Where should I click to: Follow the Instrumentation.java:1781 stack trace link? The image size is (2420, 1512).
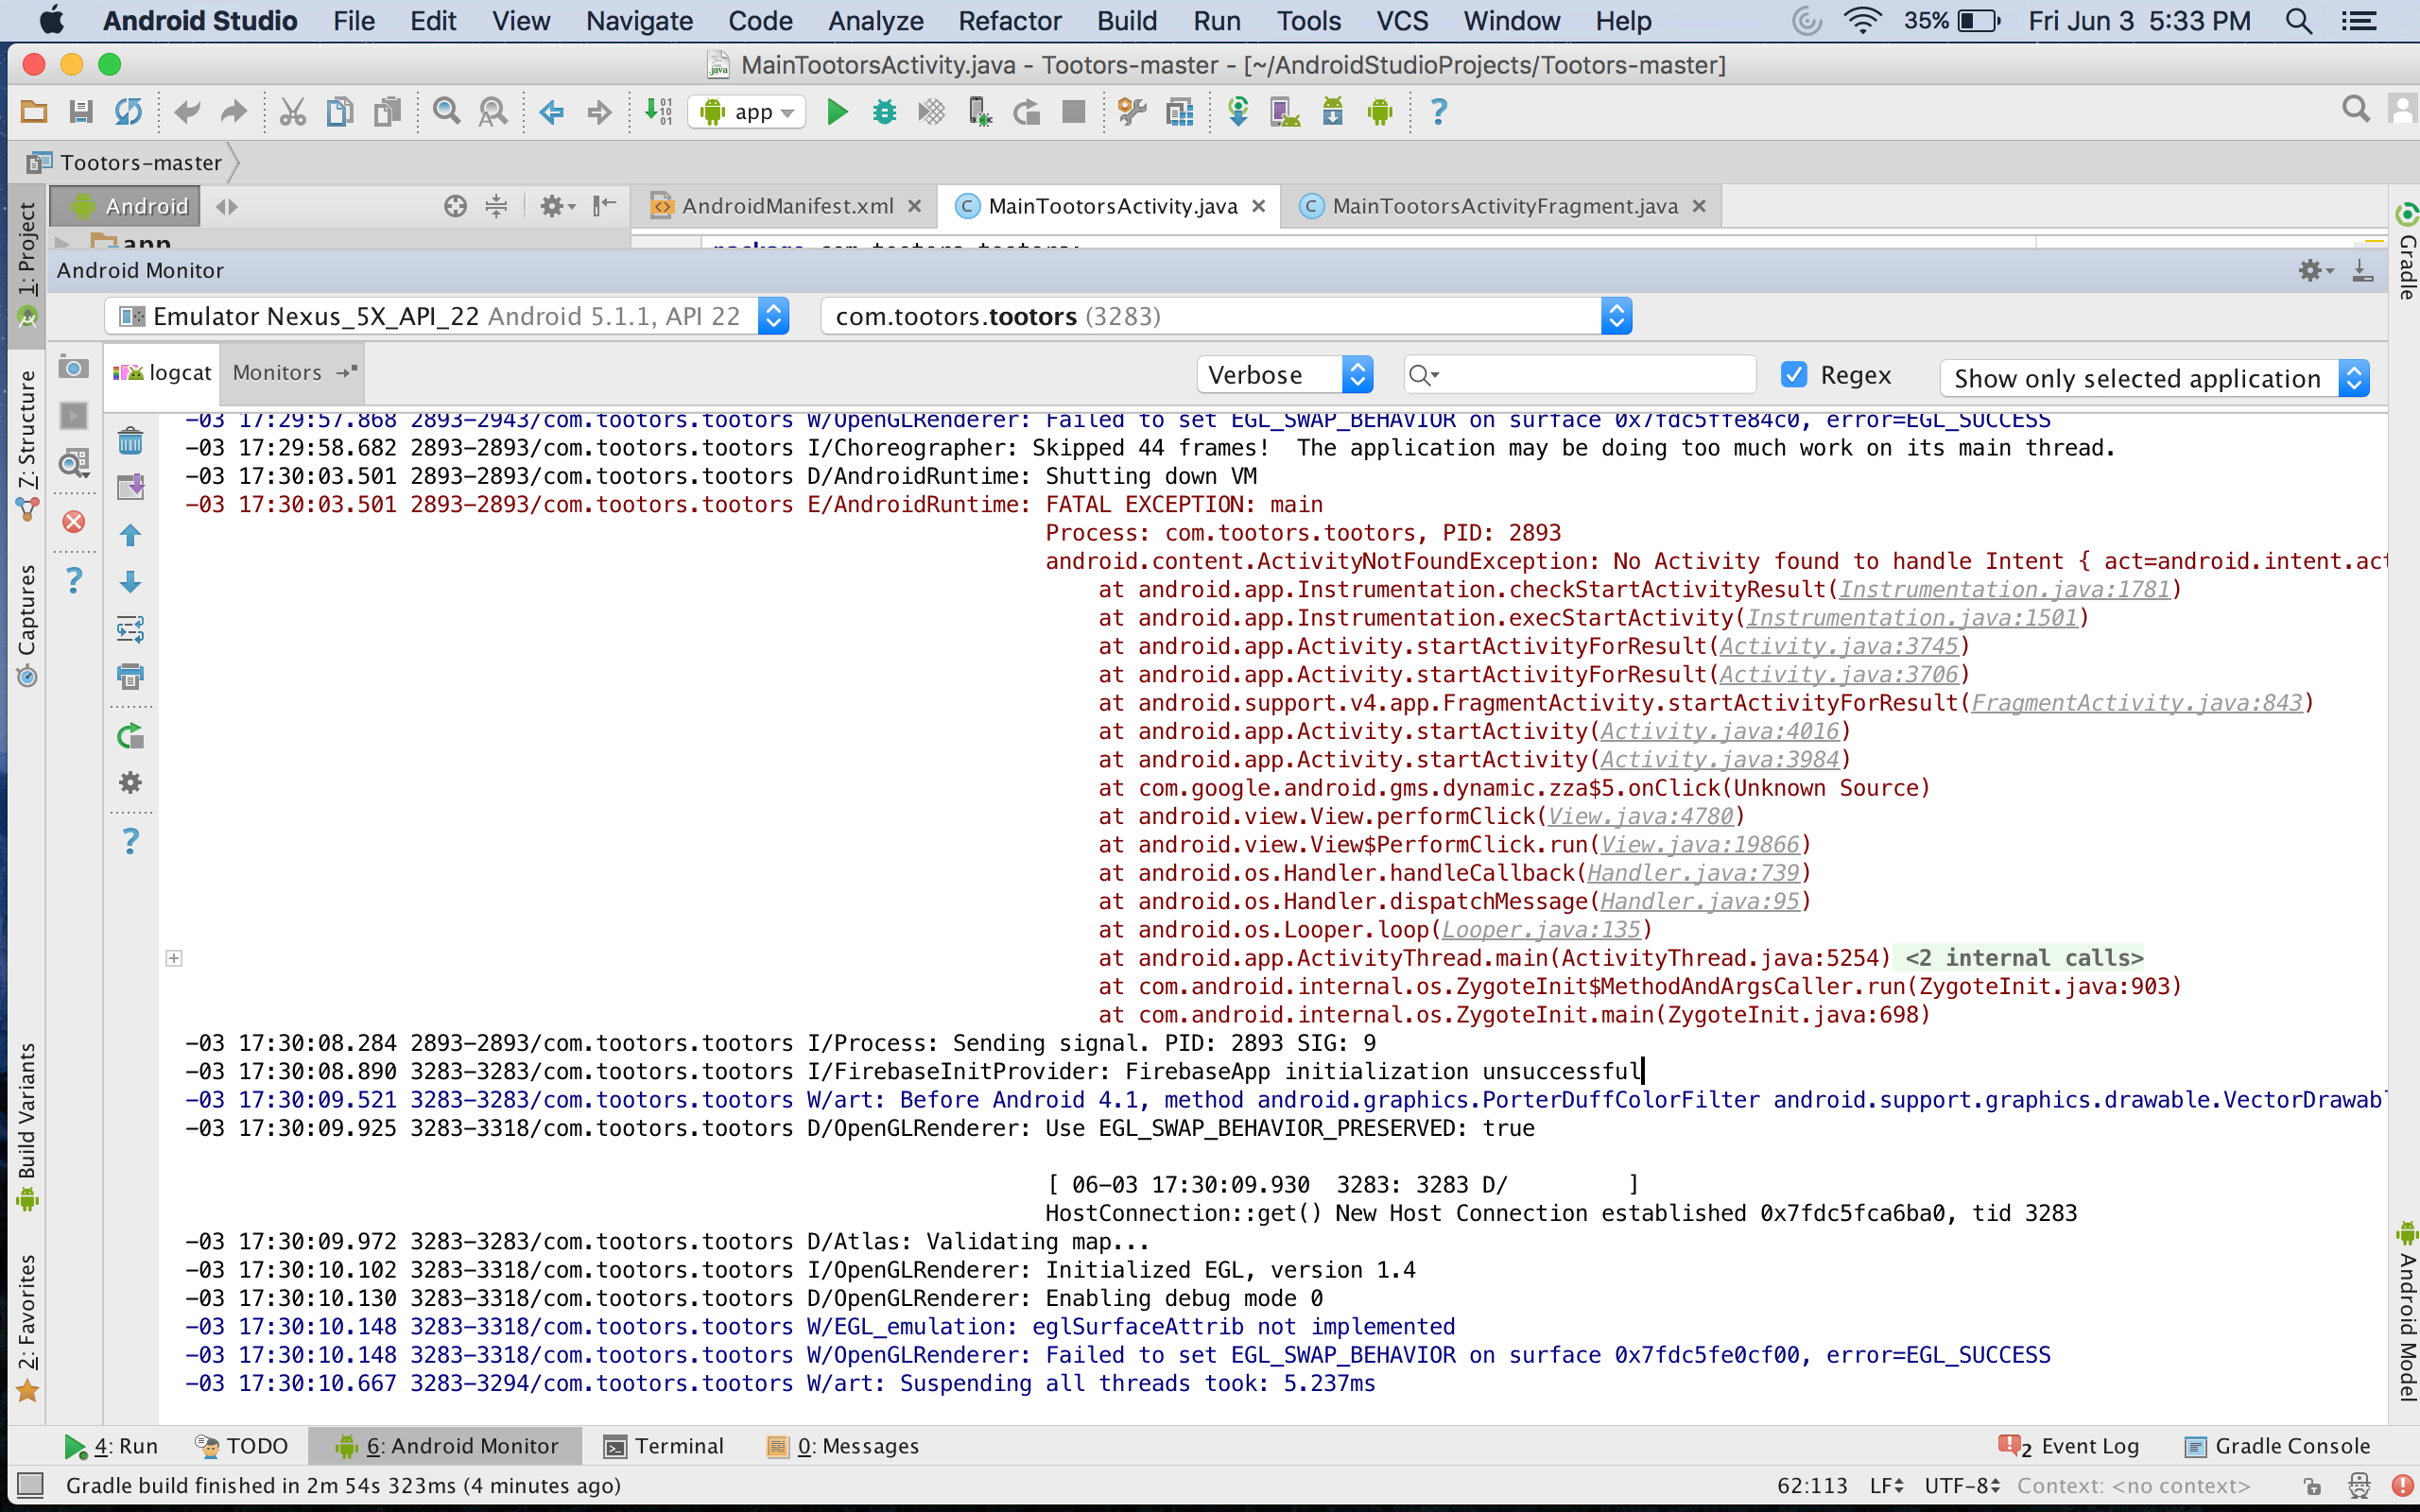2004,590
